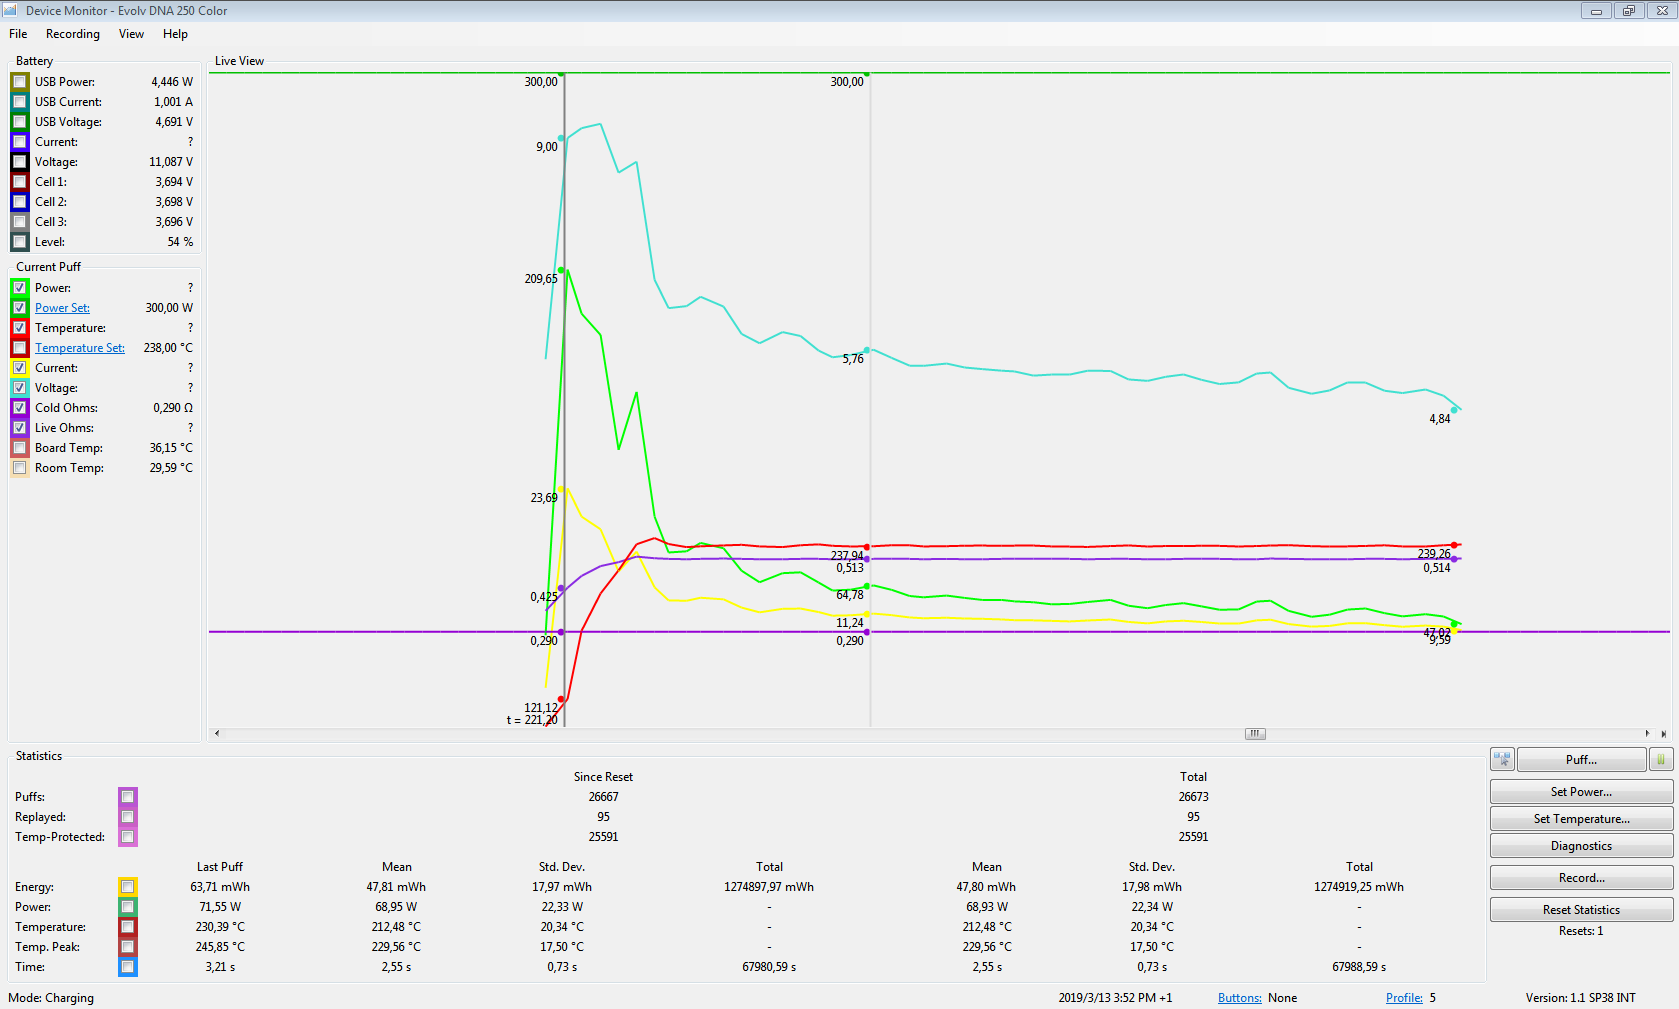Viewport: 1679px width, 1009px height.
Task: Expand the Help menu
Action: coord(175,34)
